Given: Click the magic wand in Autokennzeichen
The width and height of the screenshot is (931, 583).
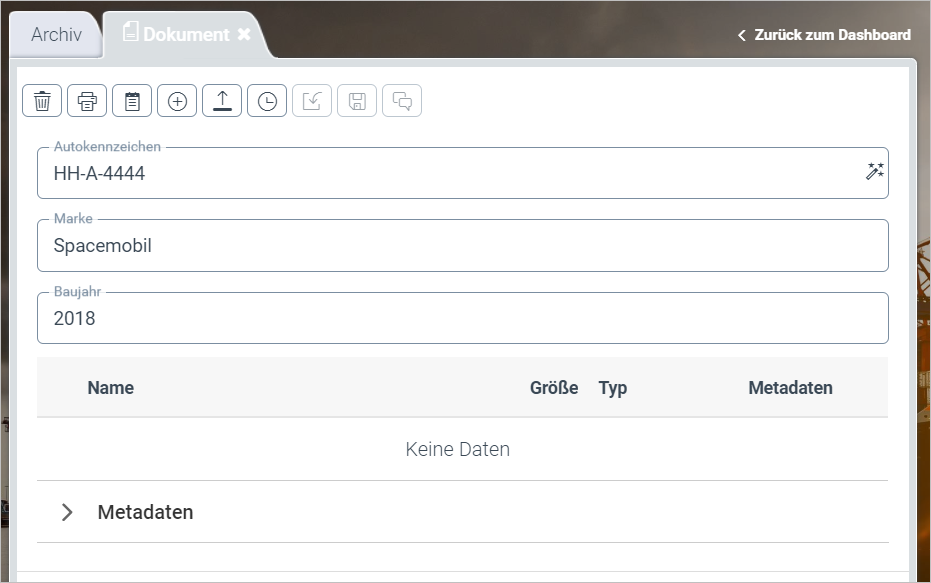Looking at the screenshot, I should coord(874,172).
